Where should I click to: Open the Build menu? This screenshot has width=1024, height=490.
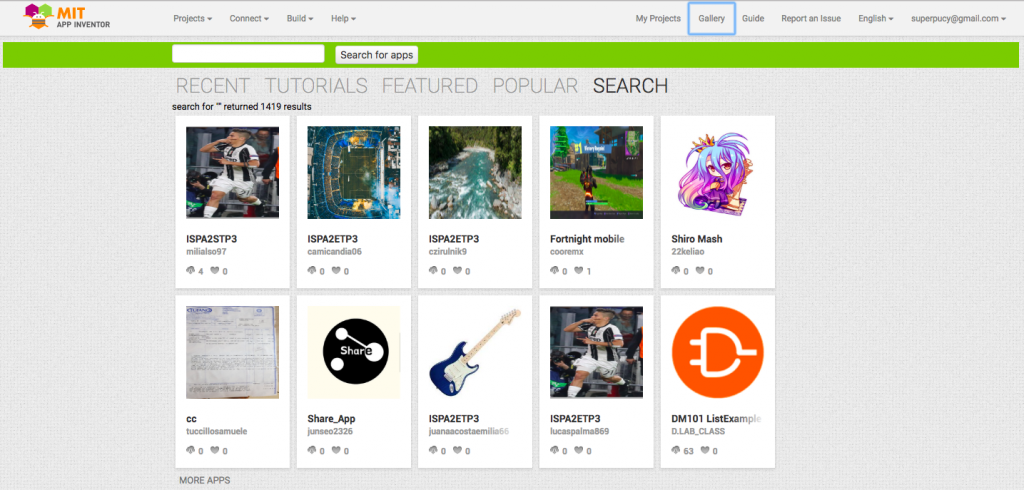pos(300,18)
